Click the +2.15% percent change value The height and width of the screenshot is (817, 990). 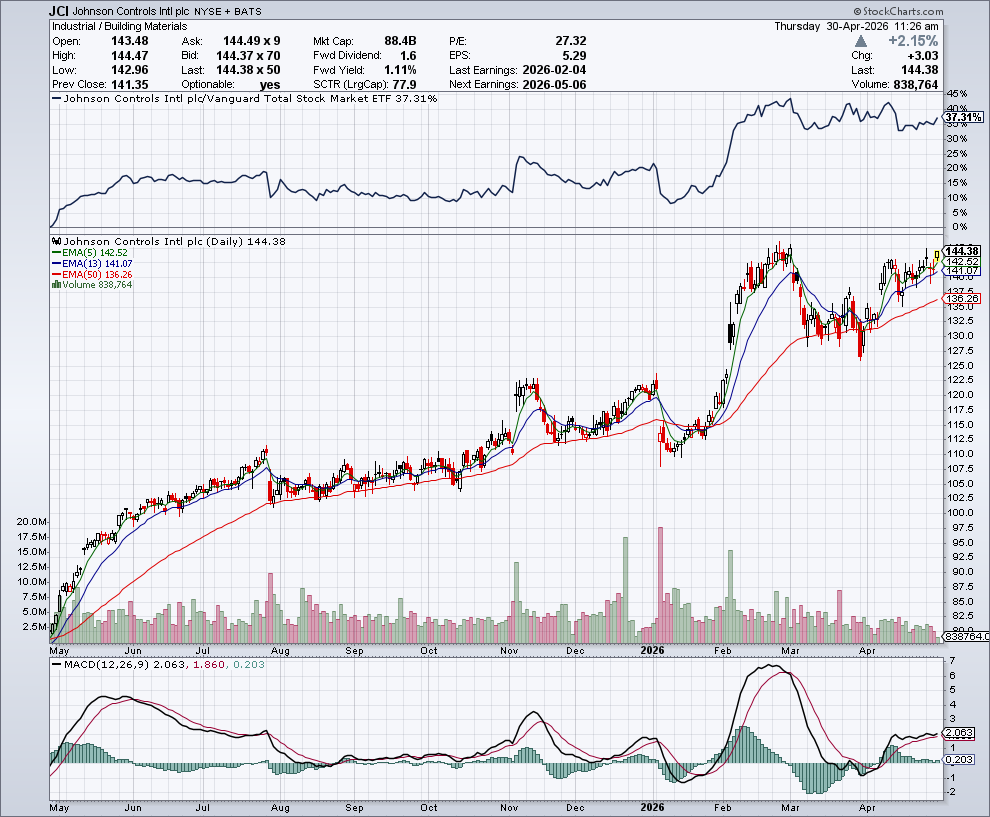(x=913, y=41)
